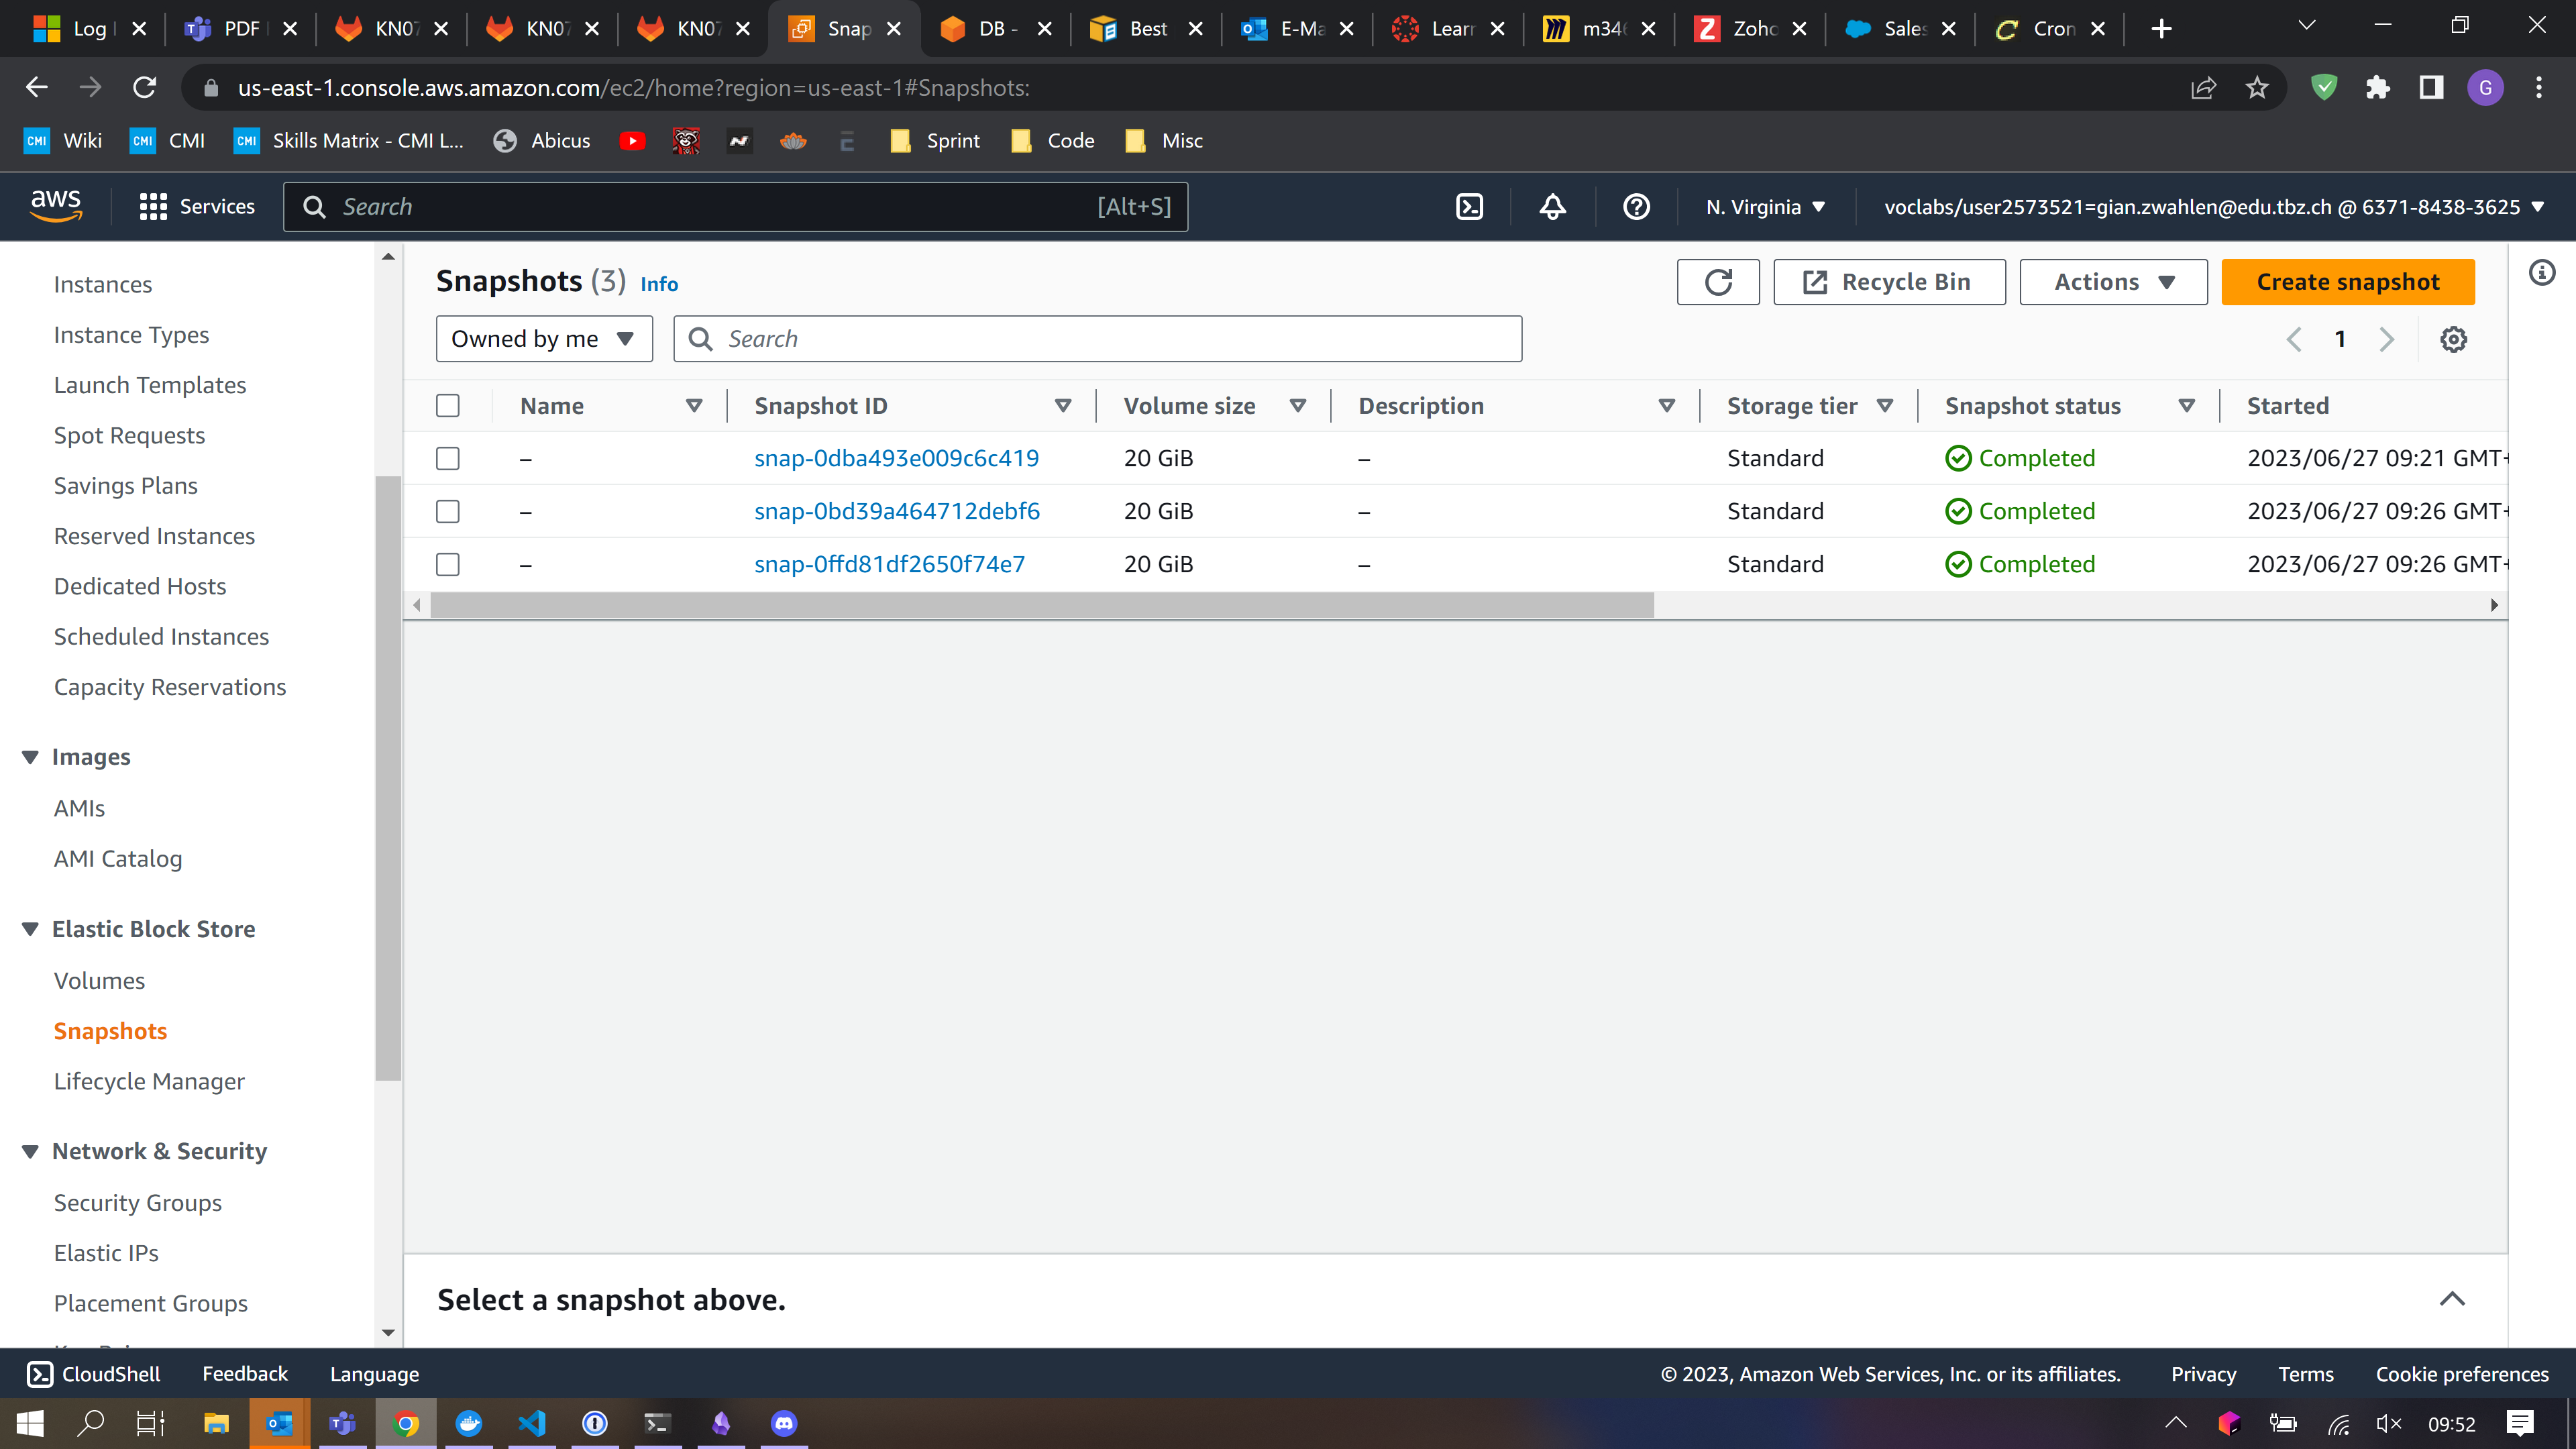Open CloudShell icon in AWS top bar
Screen dimensions: 2576x1449
click(x=1469, y=207)
